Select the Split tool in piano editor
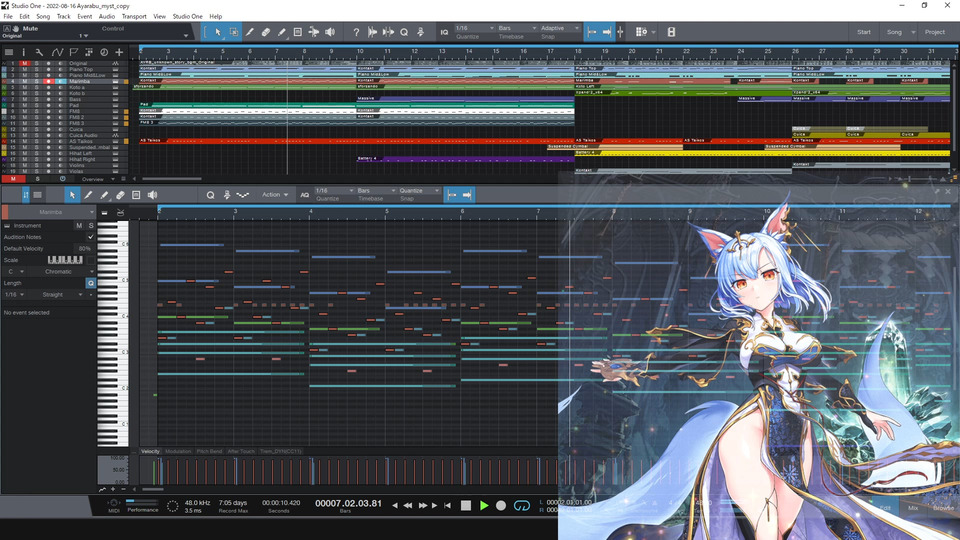The width and height of the screenshot is (960, 540). pos(88,195)
